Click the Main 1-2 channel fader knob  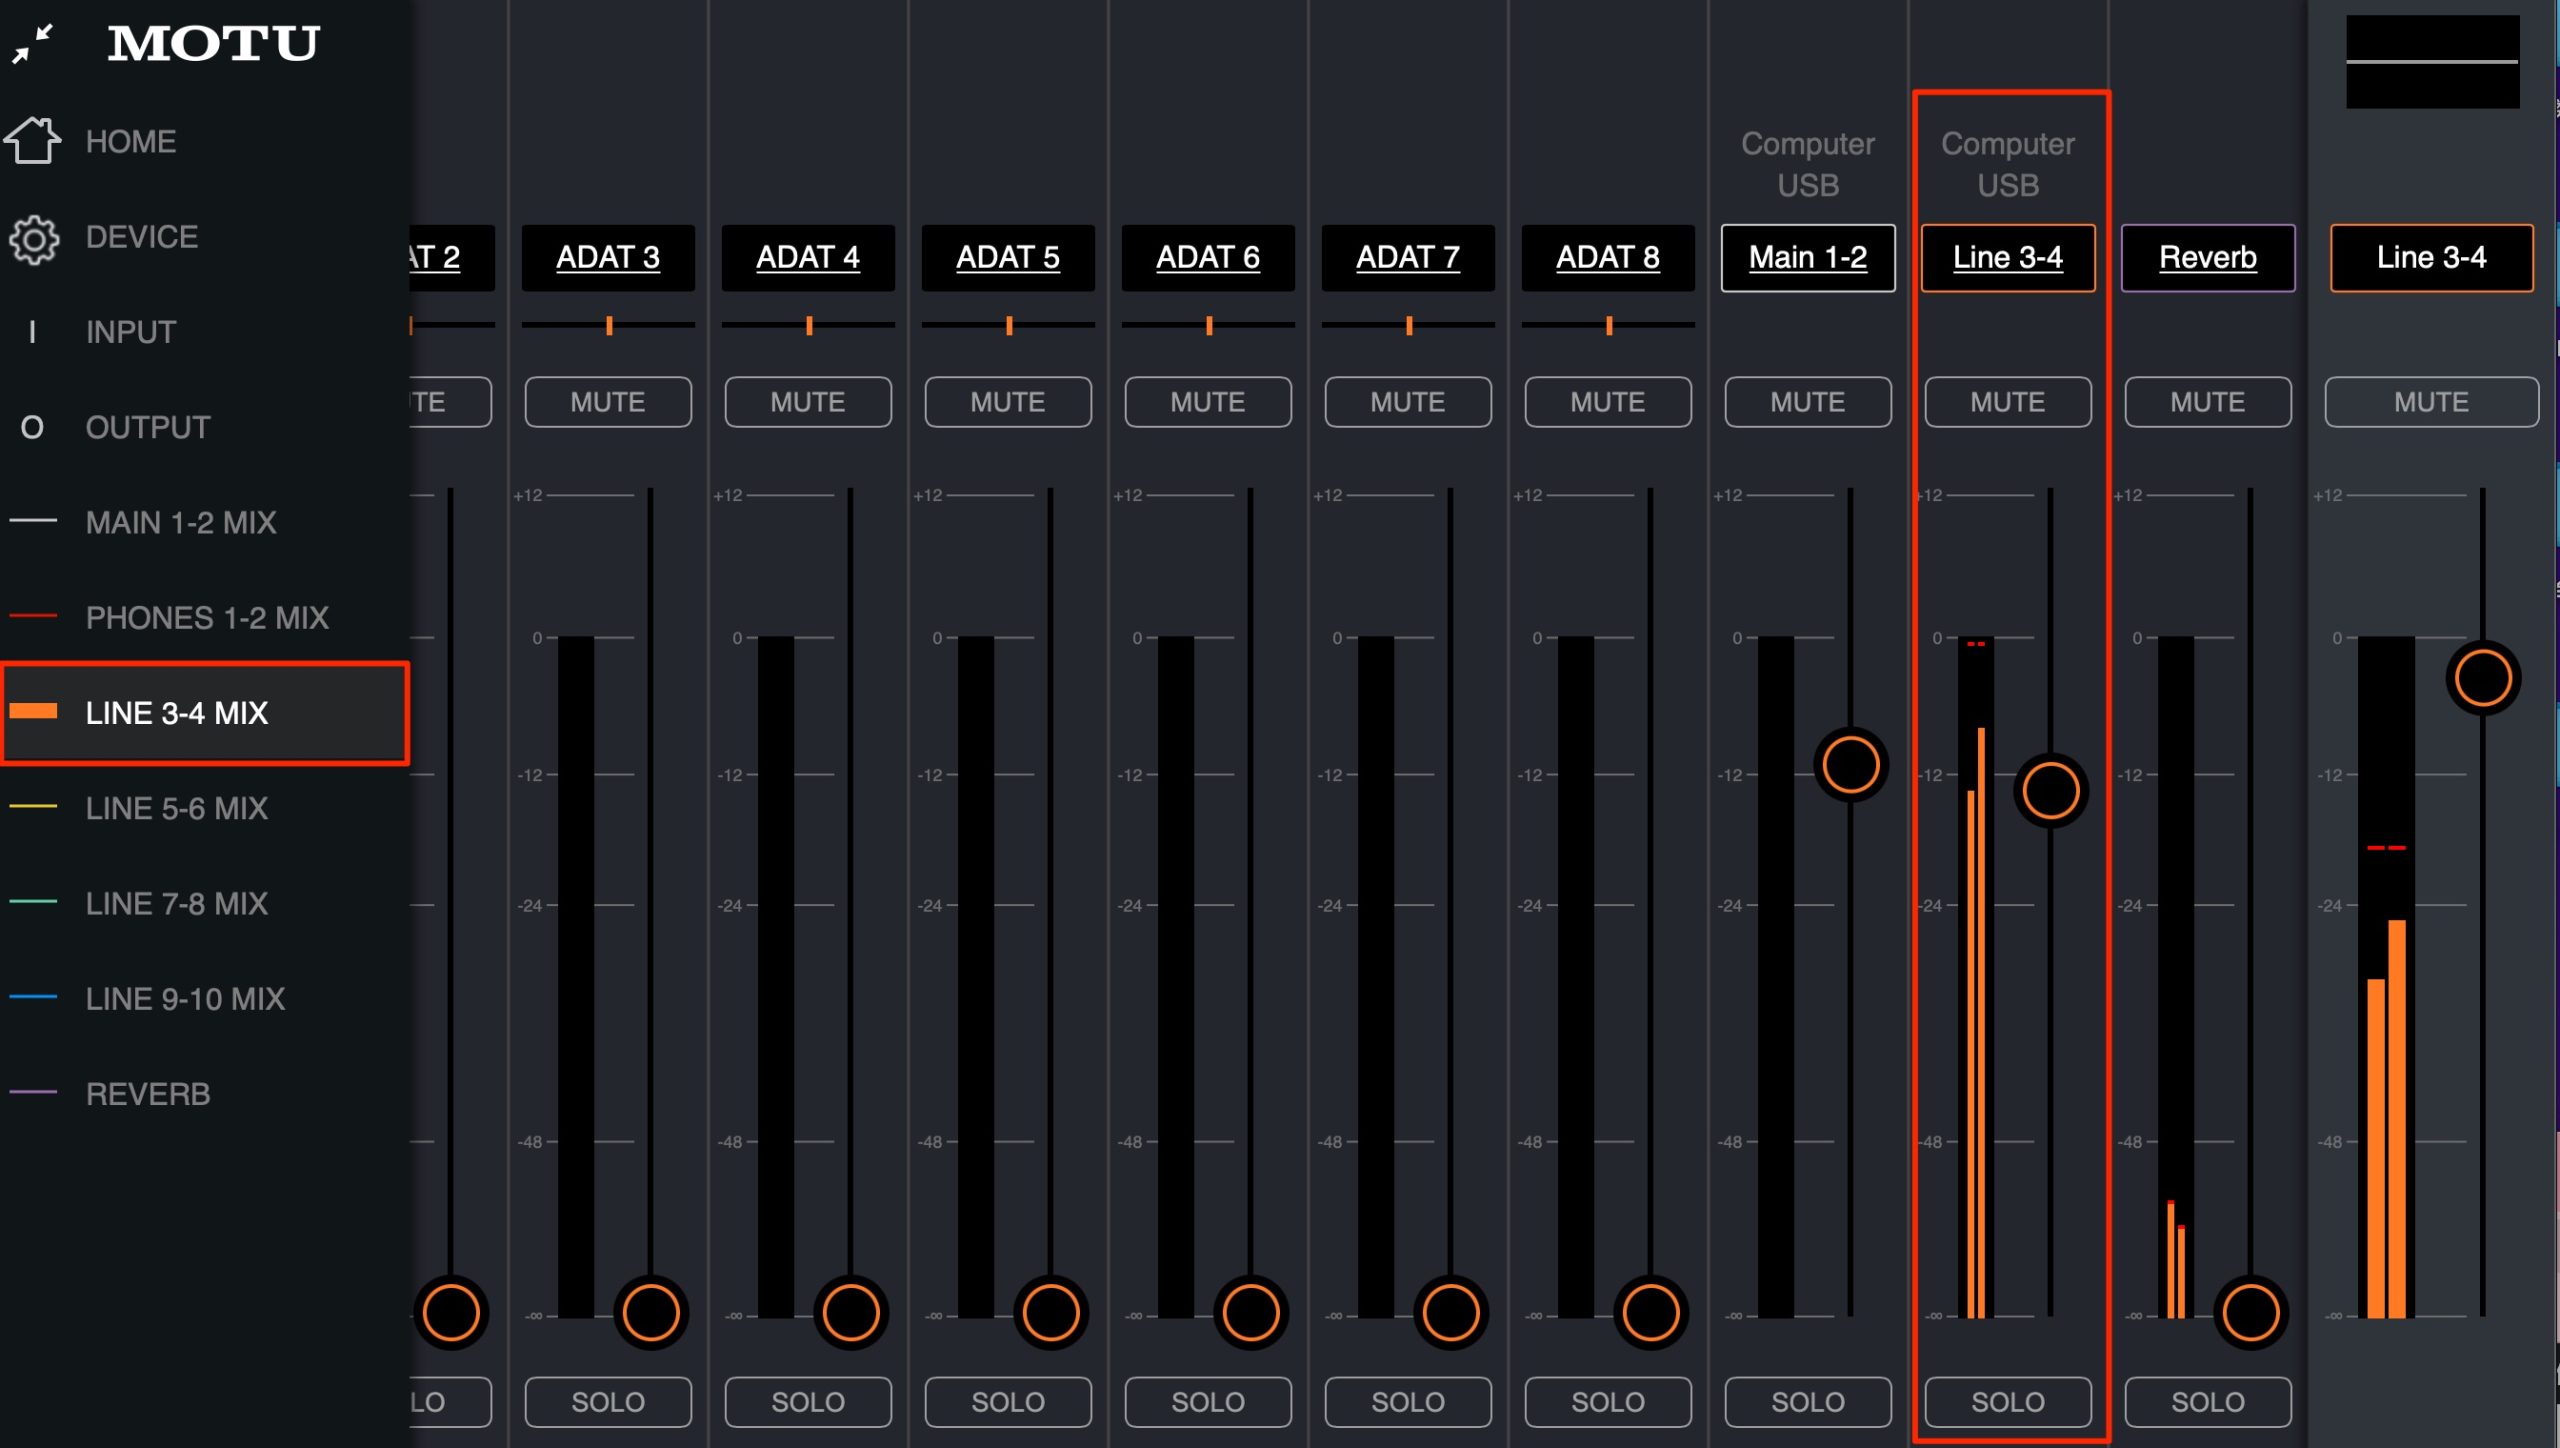[1851, 765]
